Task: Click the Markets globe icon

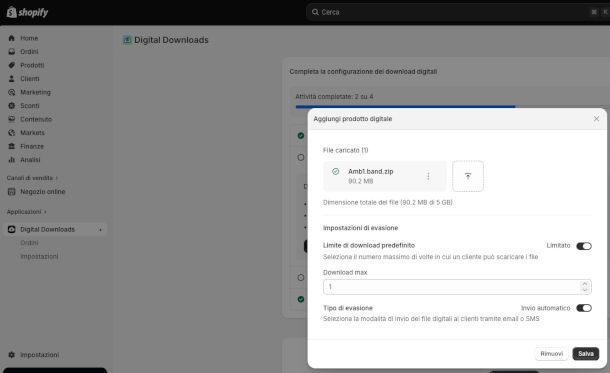Action: point(12,133)
